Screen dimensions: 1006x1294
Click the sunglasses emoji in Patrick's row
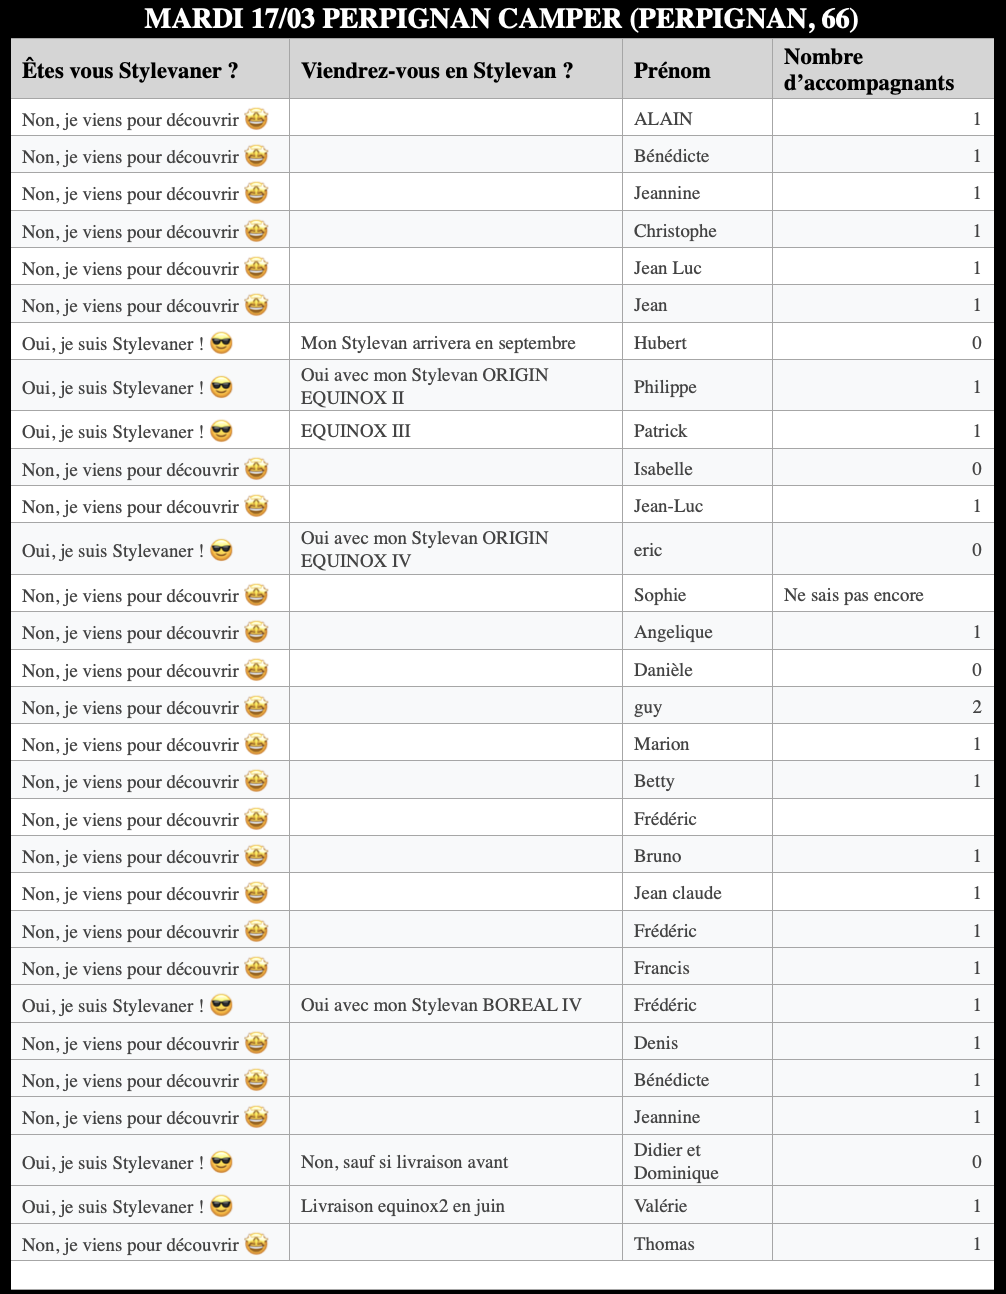[221, 432]
